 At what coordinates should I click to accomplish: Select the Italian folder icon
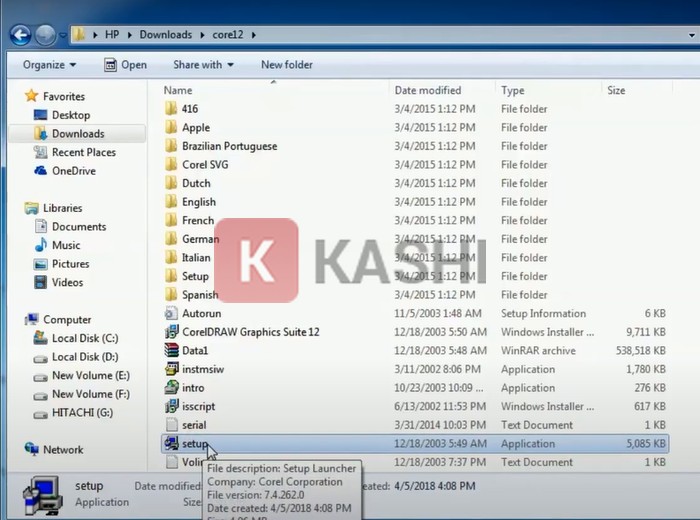click(171, 257)
